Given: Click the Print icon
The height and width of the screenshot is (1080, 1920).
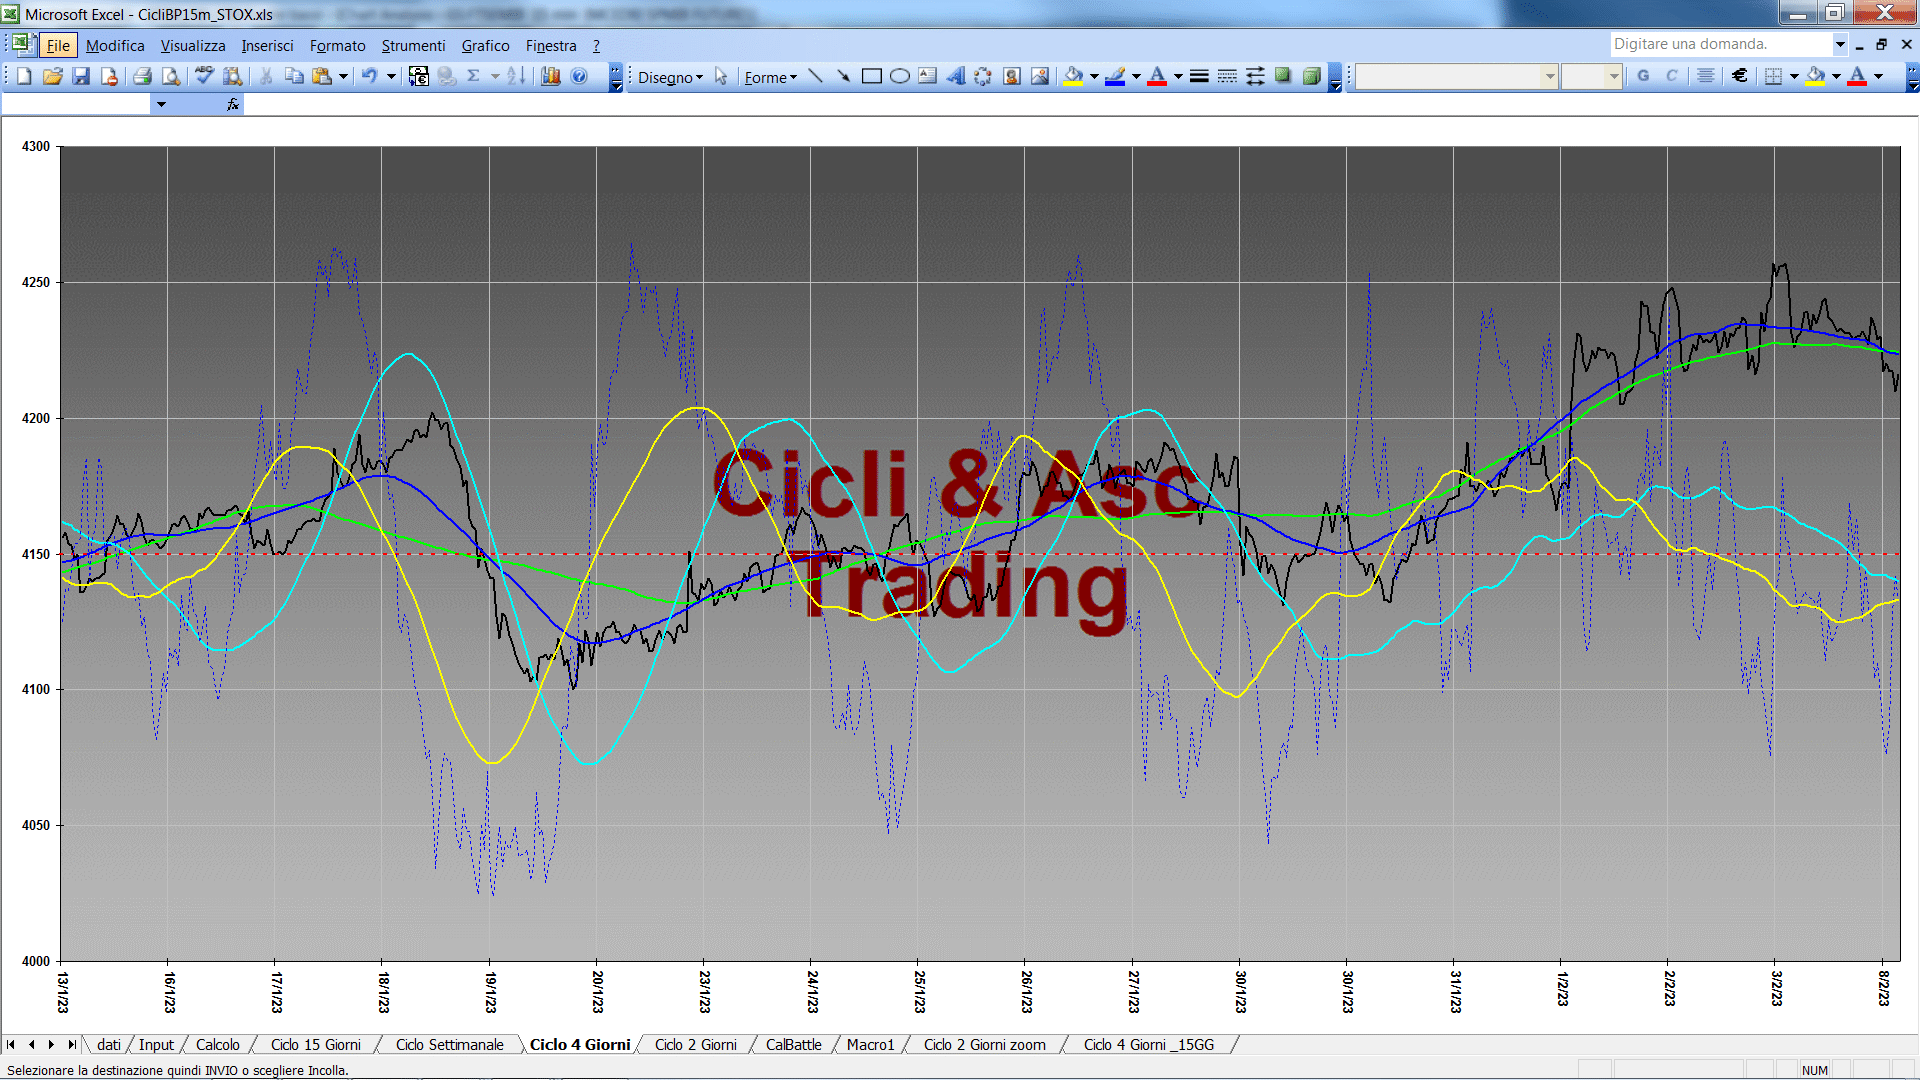Looking at the screenshot, I should 142,76.
